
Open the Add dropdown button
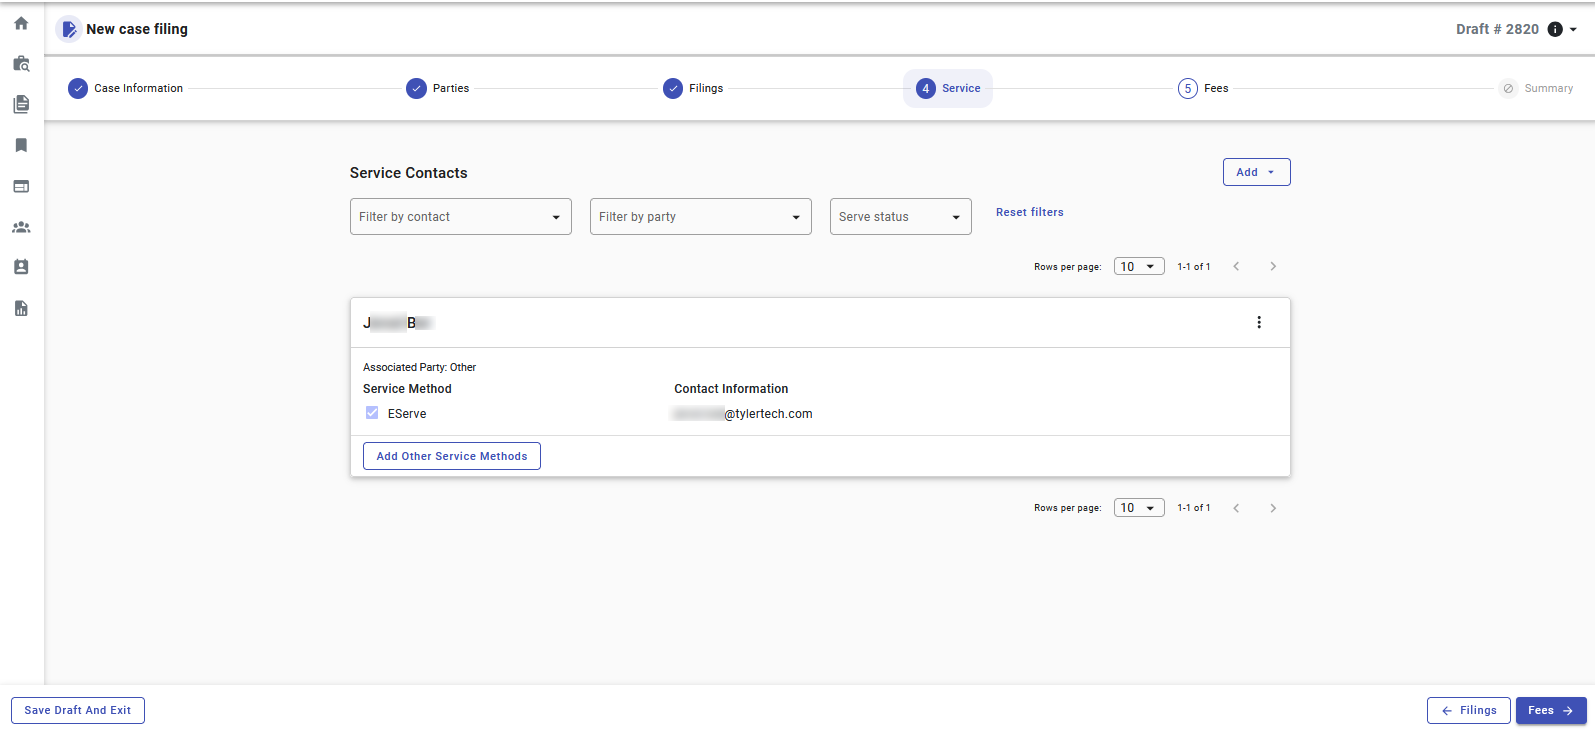click(1256, 172)
